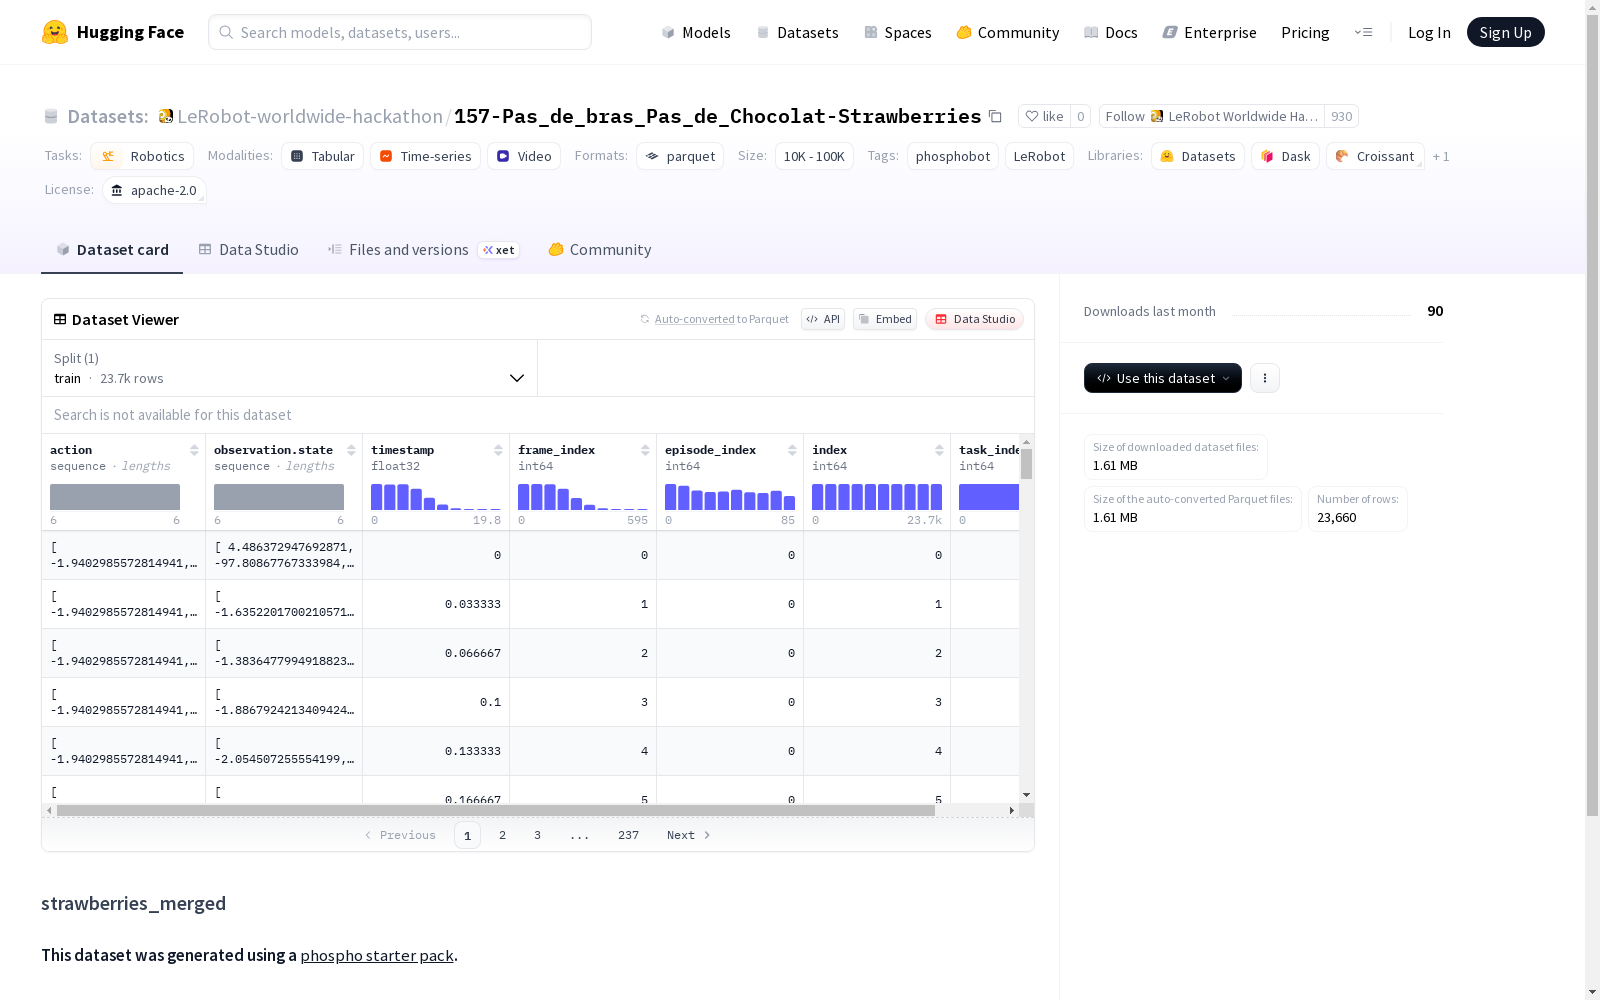The image size is (1600, 1000).
Task: Click the Embed button
Action: 885,319
